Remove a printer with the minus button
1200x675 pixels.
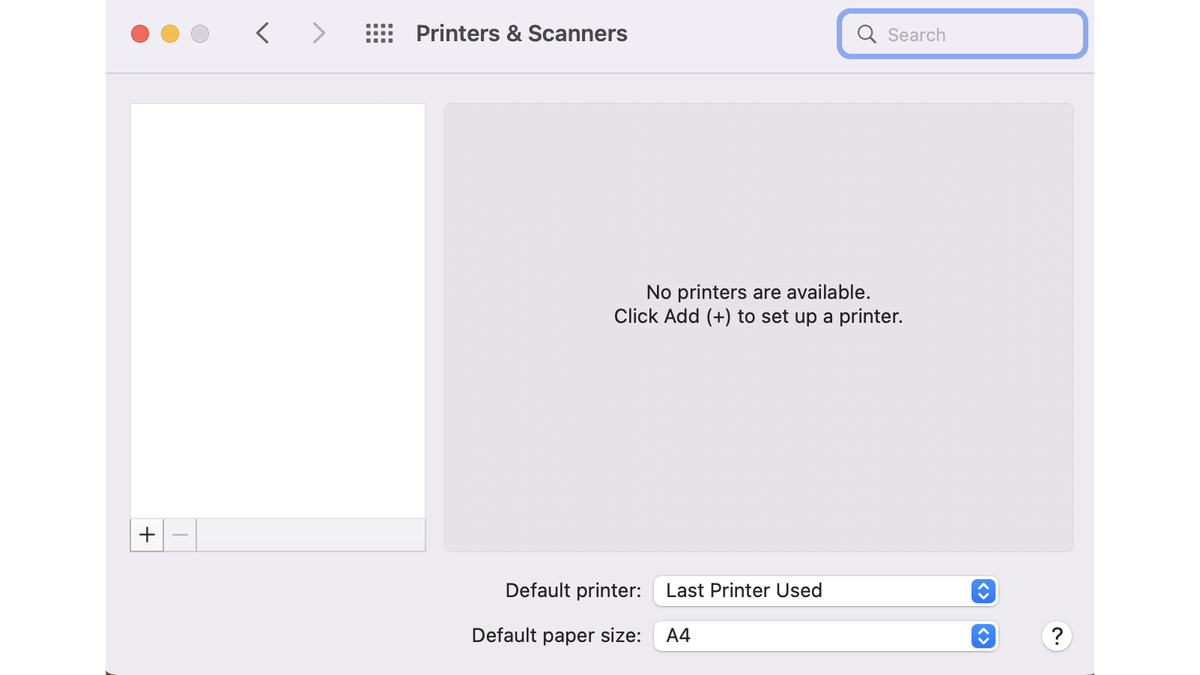point(180,535)
